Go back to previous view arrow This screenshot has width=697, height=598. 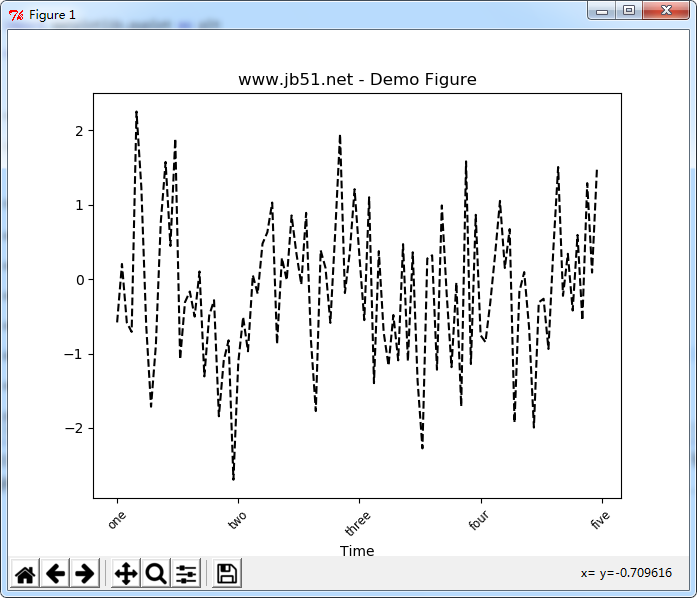[55, 573]
